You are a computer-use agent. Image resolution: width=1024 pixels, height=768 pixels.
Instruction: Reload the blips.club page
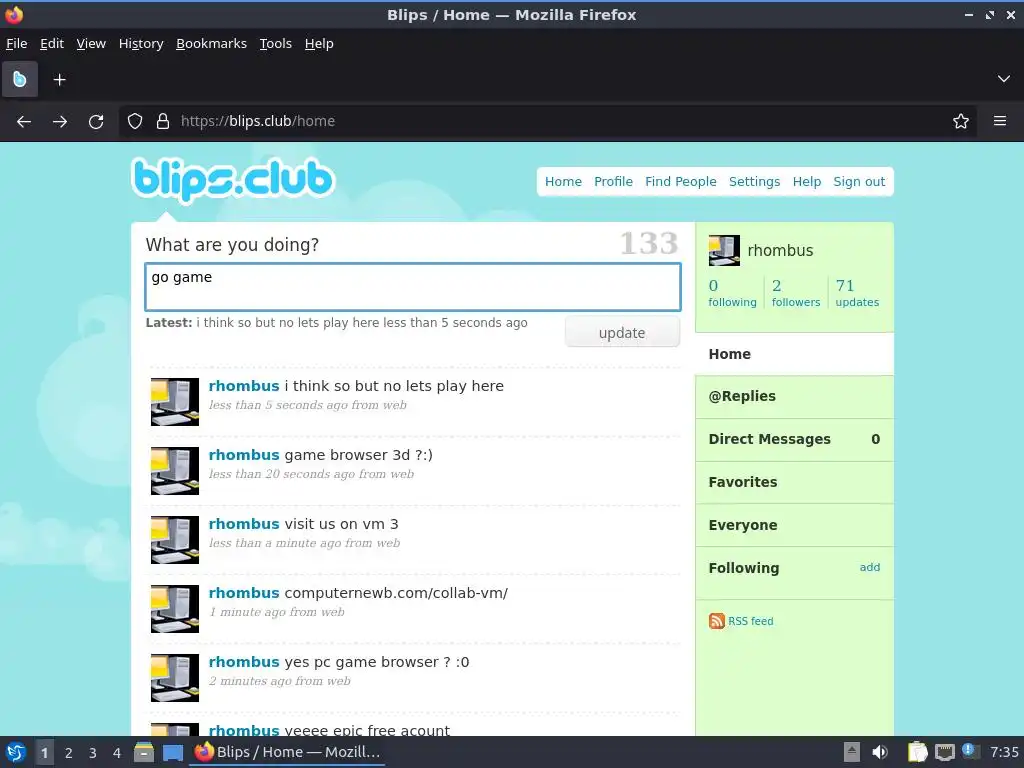(x=96, y=121)
